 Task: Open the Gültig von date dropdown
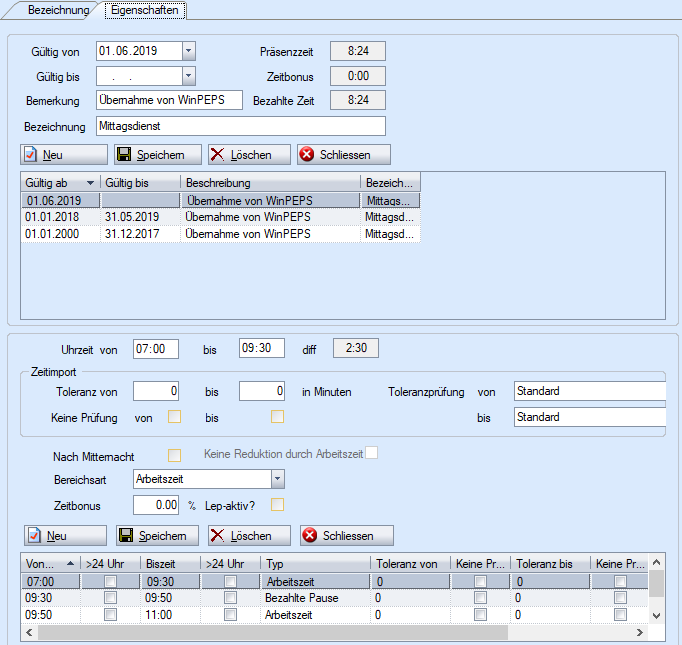coord(189,51)
